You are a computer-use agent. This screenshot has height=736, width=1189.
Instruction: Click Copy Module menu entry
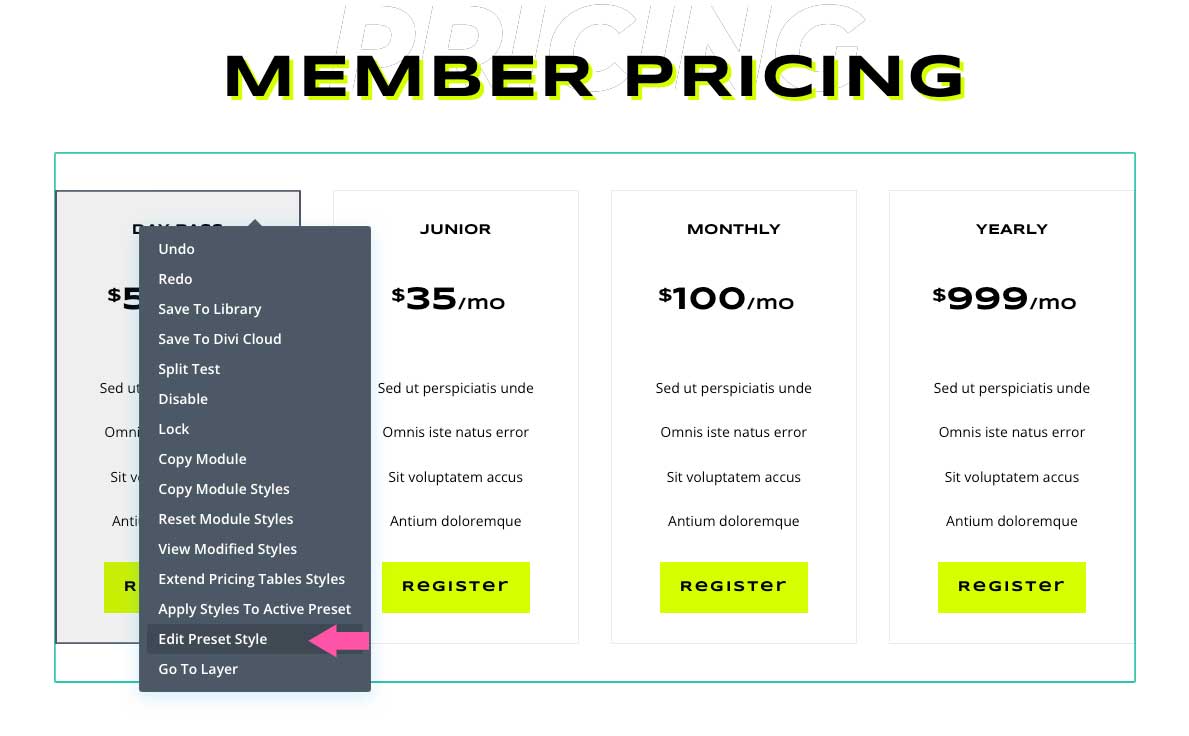click(202, 459)
